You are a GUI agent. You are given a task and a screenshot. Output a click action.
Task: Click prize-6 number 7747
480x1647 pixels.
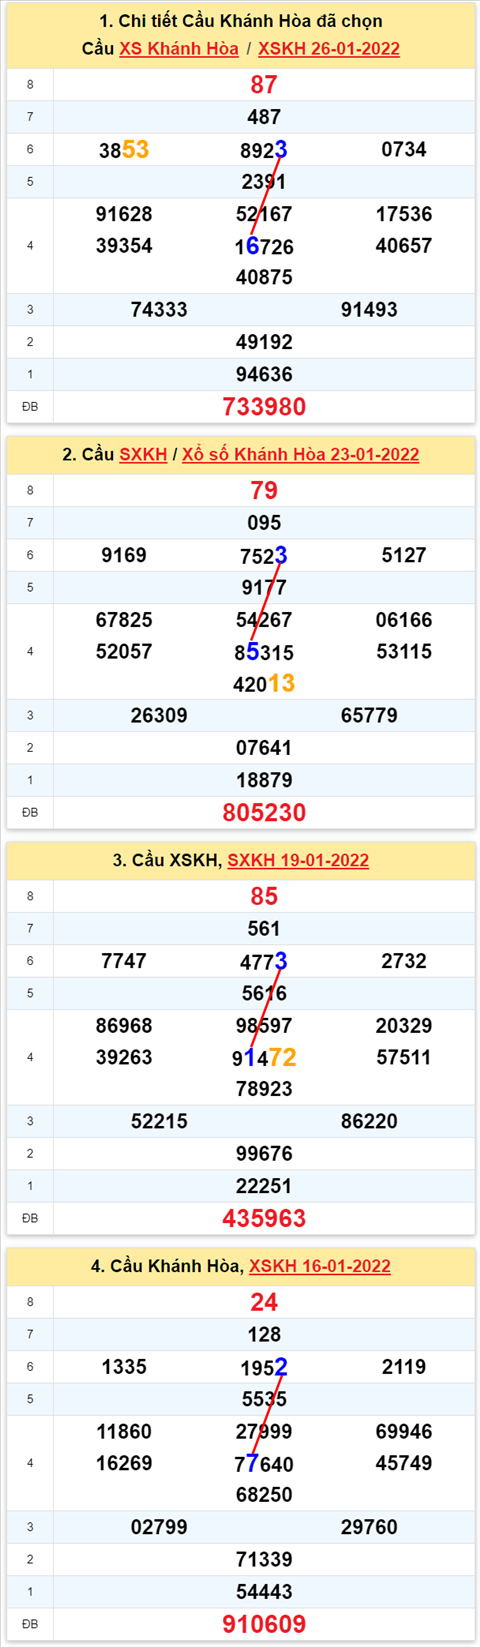[124, 962]
